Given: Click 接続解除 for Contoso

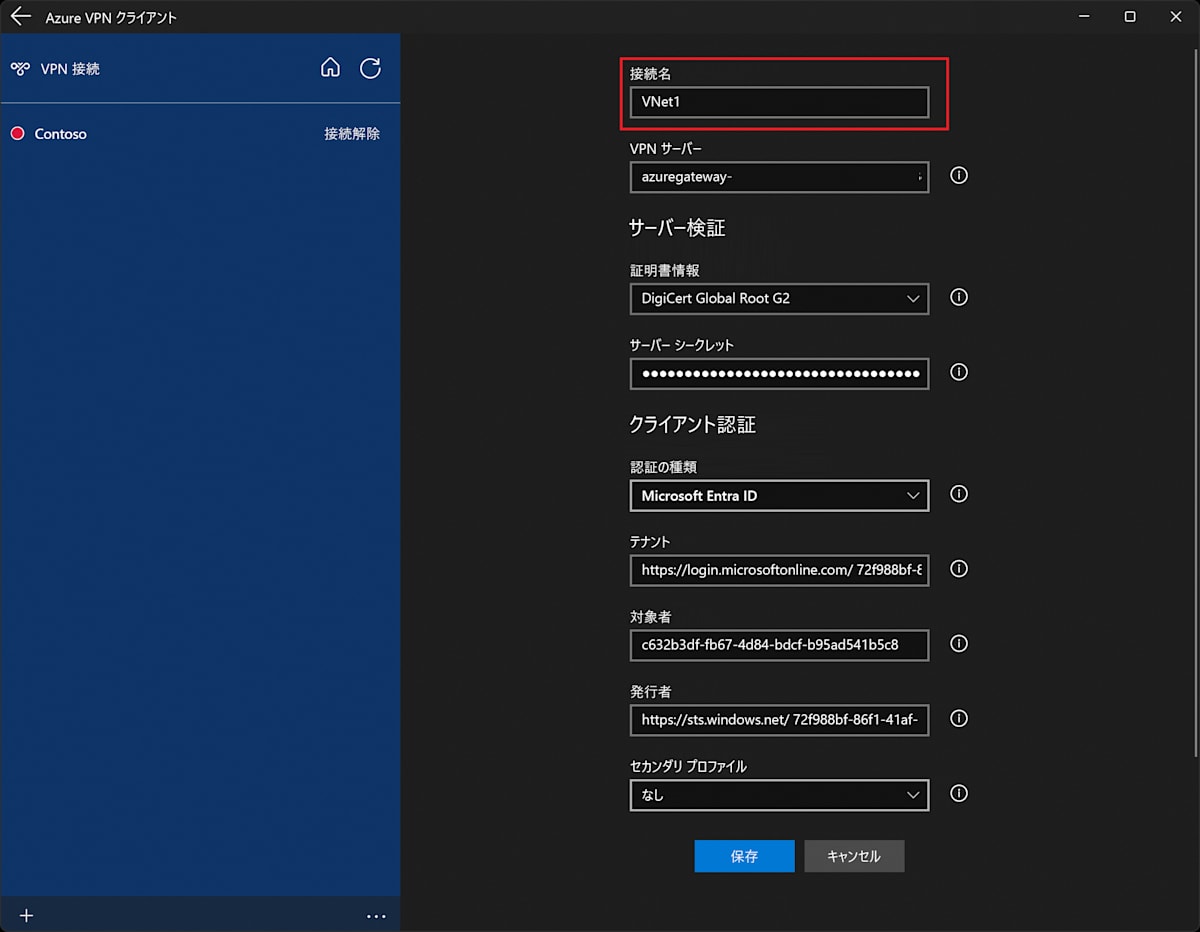Looking at the screenshot, I should click(352, 134).
